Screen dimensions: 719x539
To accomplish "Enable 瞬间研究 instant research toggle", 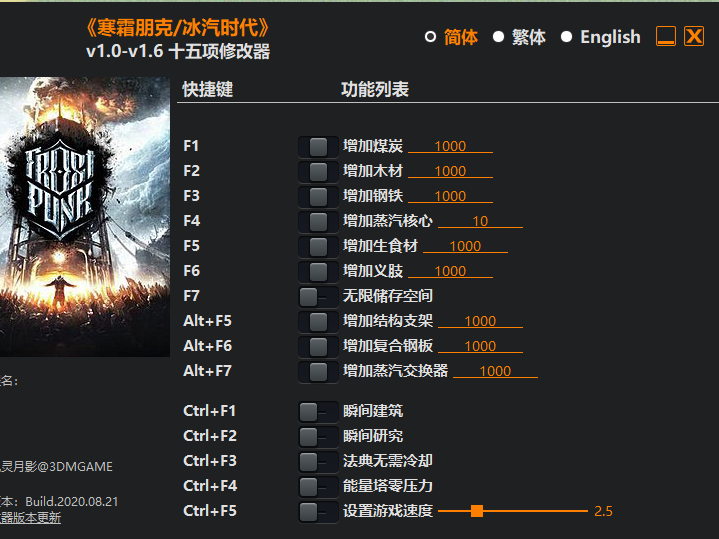I will click(x=318, y=437).
